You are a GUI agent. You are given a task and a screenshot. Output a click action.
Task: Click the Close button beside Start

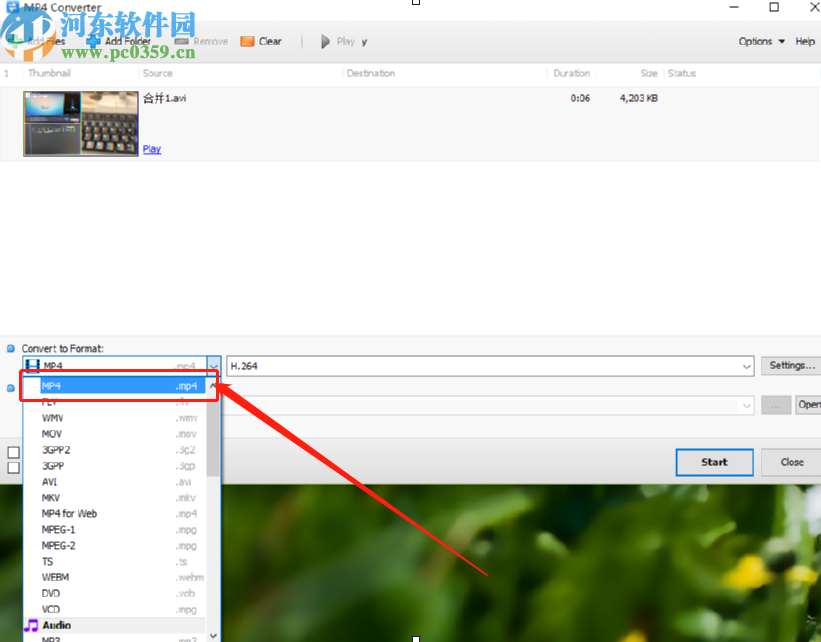(x=791, y=462)
